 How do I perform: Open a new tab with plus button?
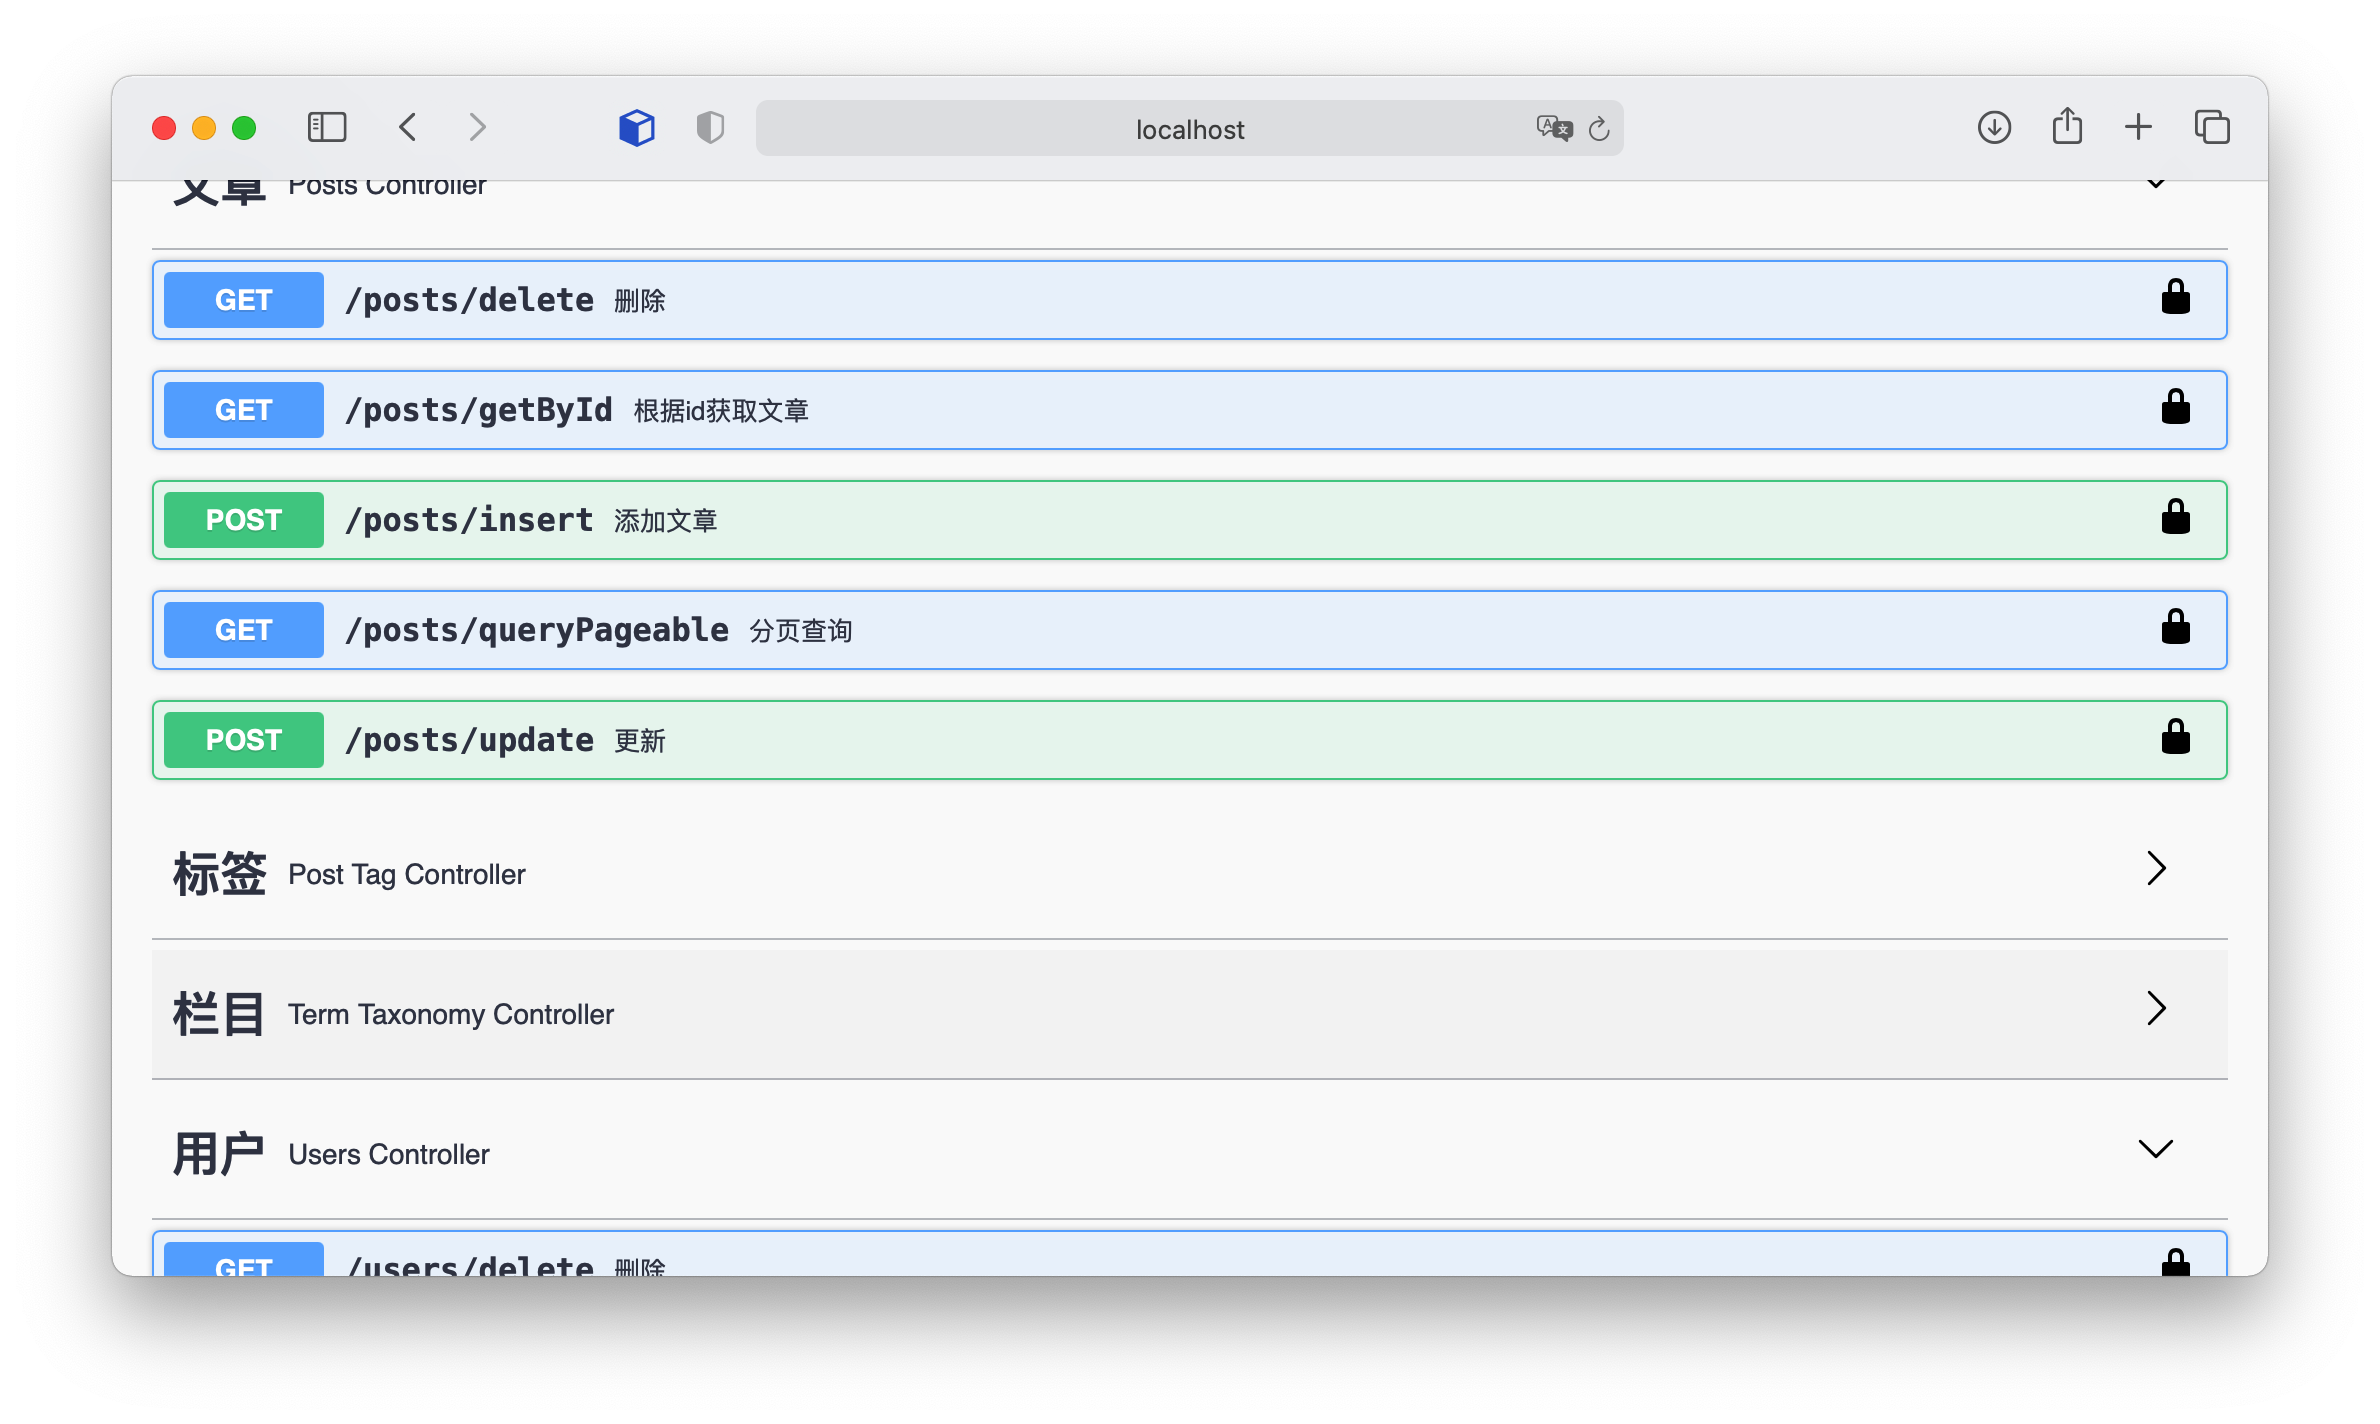2138,127
